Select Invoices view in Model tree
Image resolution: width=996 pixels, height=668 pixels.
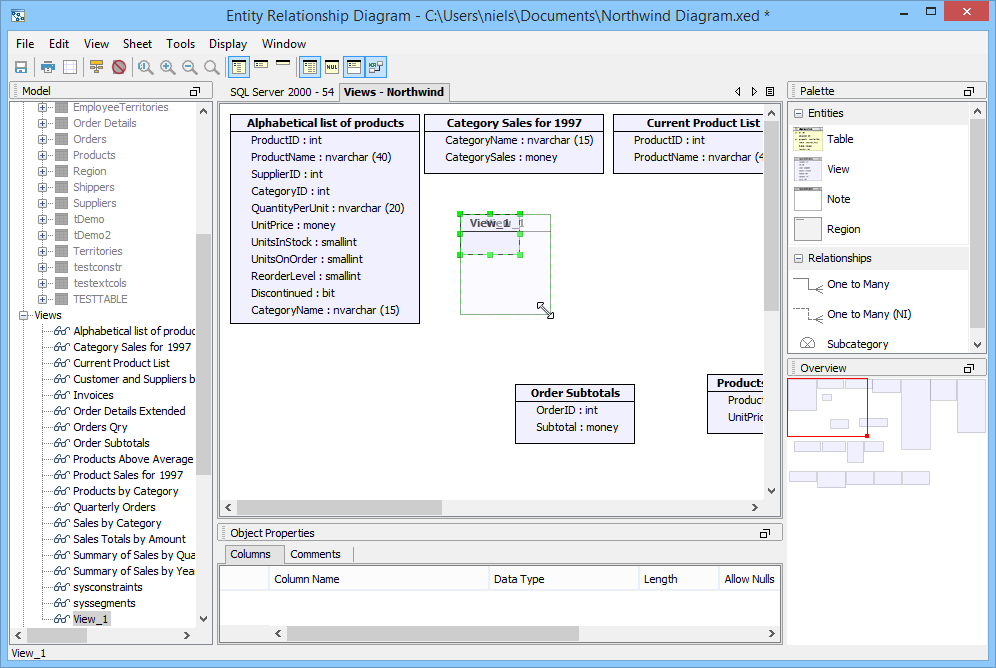point(93,395)
